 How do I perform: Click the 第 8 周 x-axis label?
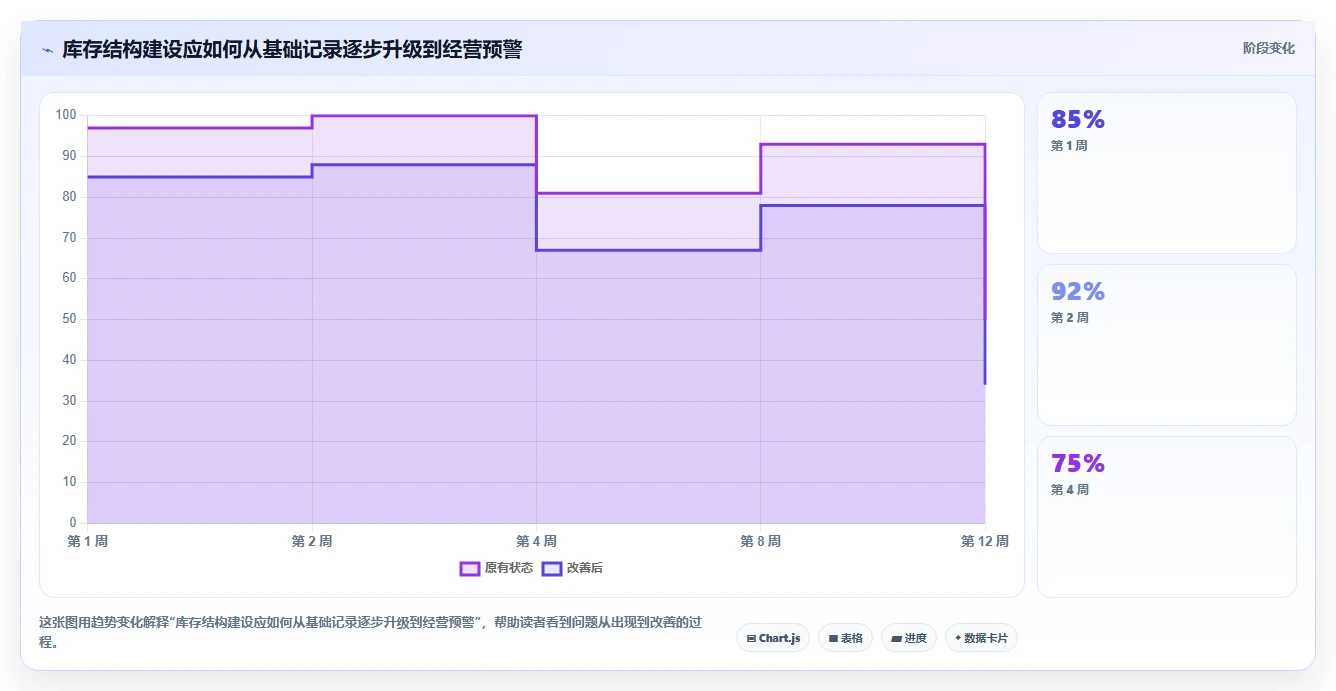760,541
